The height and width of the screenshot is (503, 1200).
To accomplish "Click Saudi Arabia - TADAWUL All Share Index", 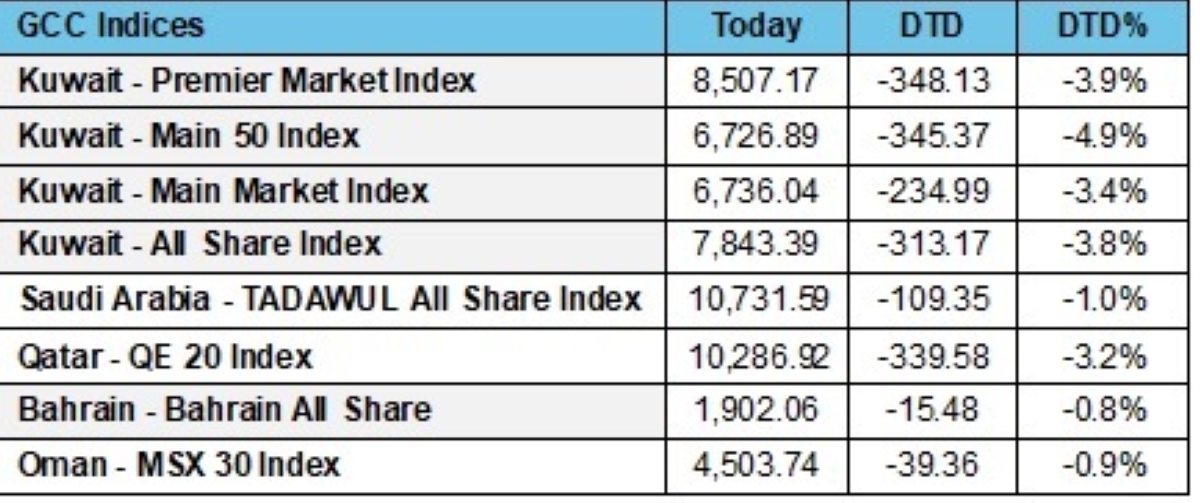I will click(x=329, y=299).
